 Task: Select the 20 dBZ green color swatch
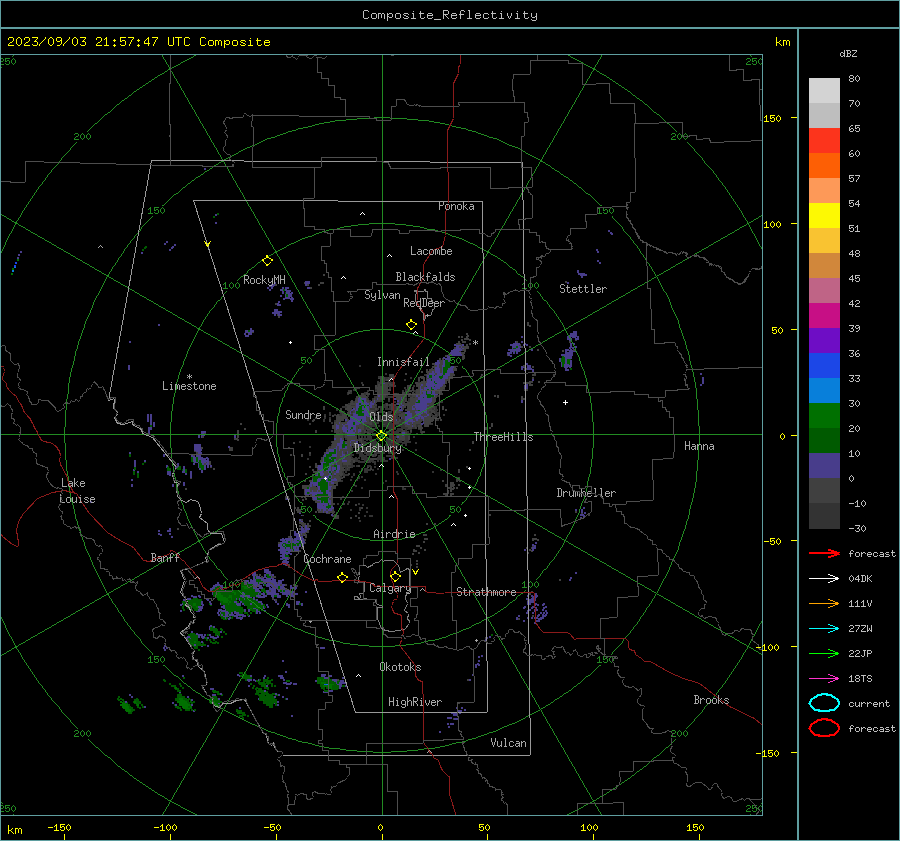point(824,440)
